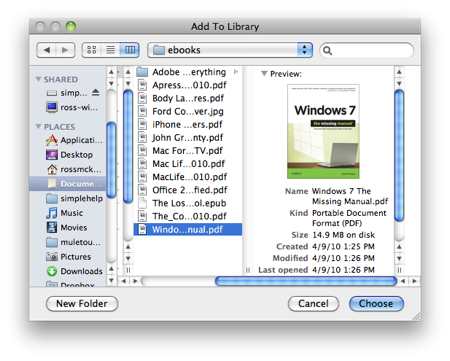Image resolution: width=450 pixels, height=361 pixels.
Task: Click New Folder button
Action: 82,304
